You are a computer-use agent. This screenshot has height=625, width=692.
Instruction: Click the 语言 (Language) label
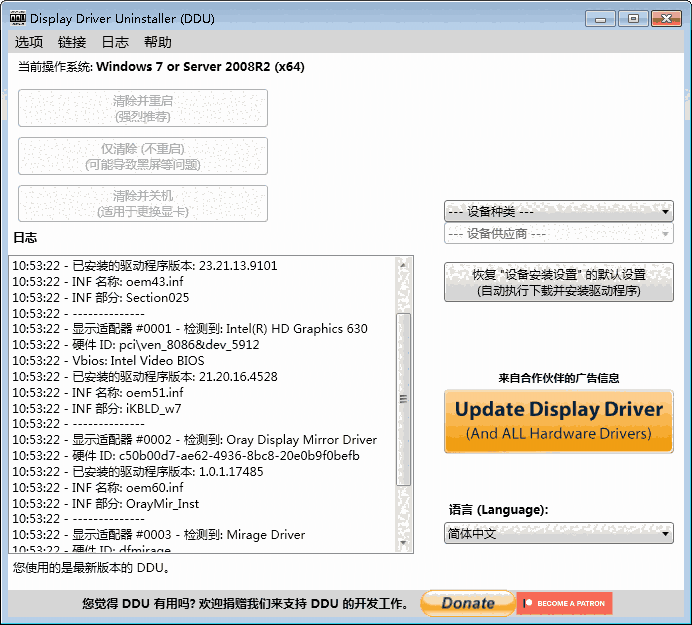(498, 509)
